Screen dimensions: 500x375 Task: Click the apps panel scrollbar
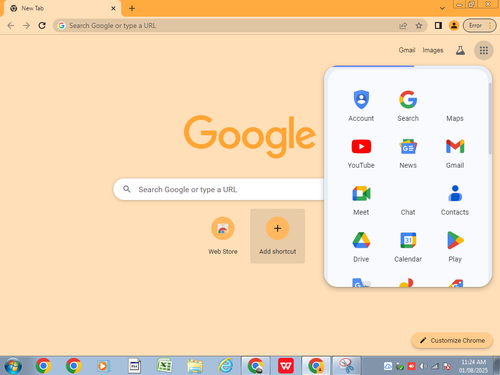(x=490, y=118)
